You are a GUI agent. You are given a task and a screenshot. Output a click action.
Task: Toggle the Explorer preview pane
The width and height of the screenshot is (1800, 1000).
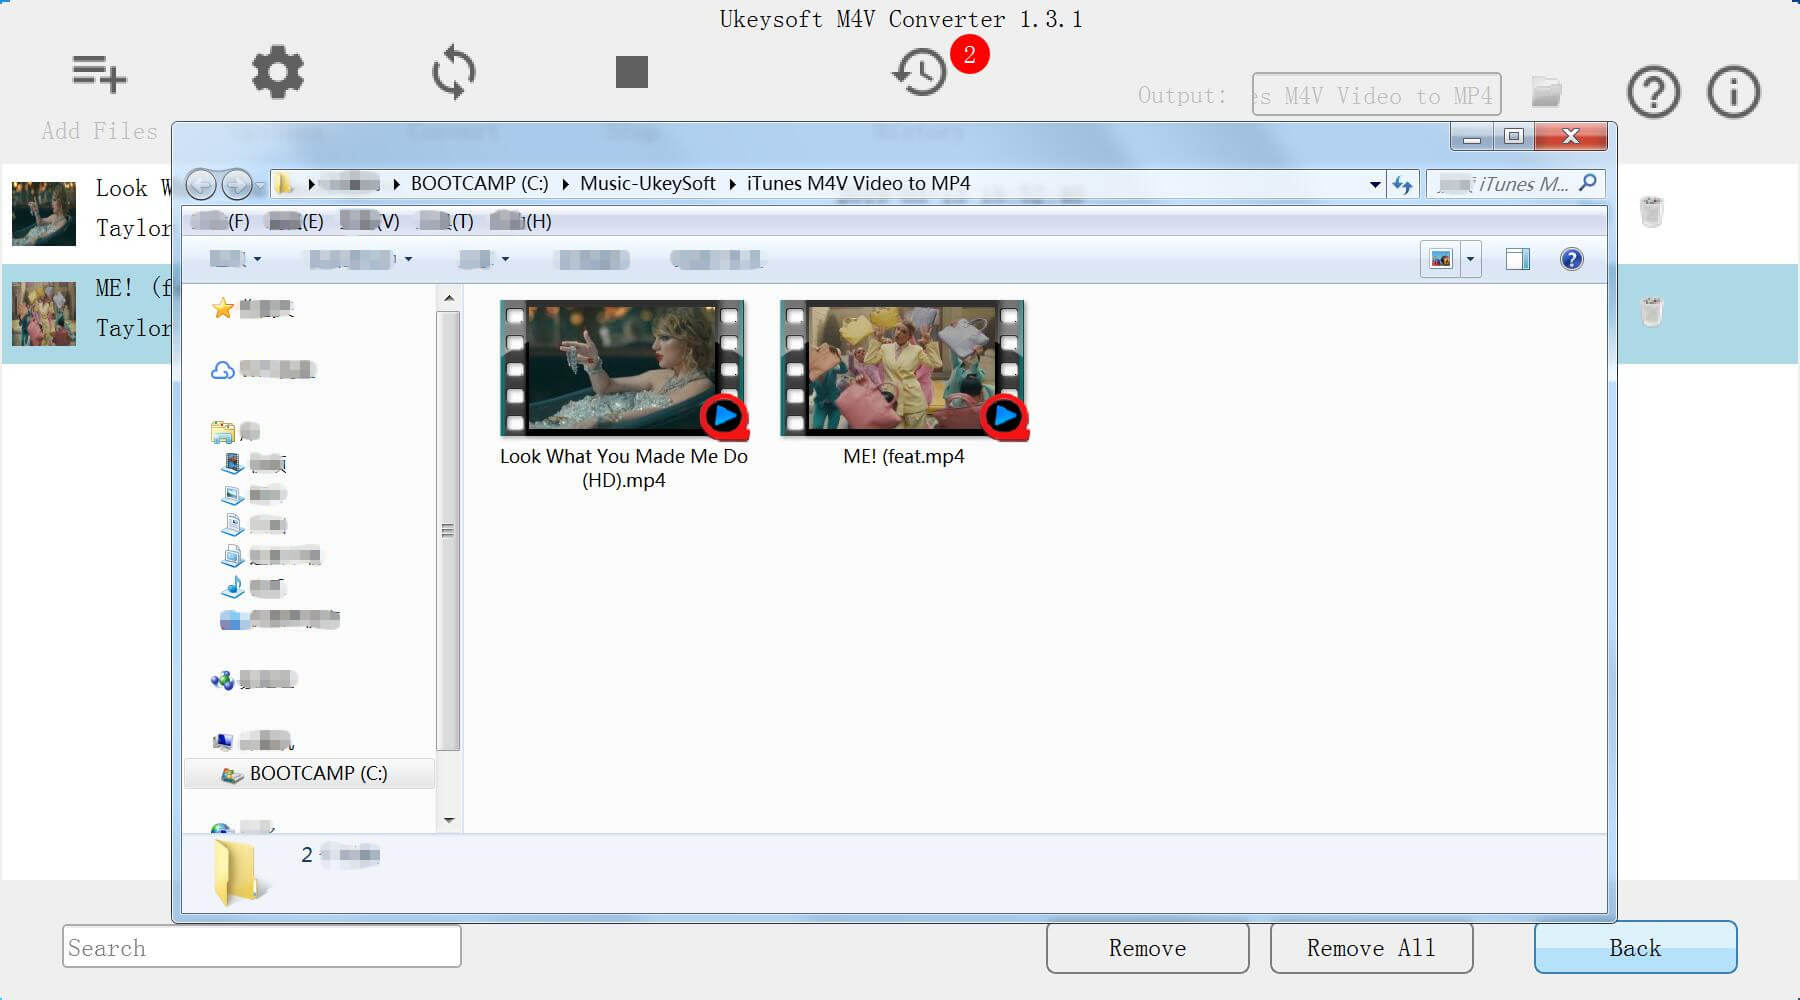(x=1517, y=259)
